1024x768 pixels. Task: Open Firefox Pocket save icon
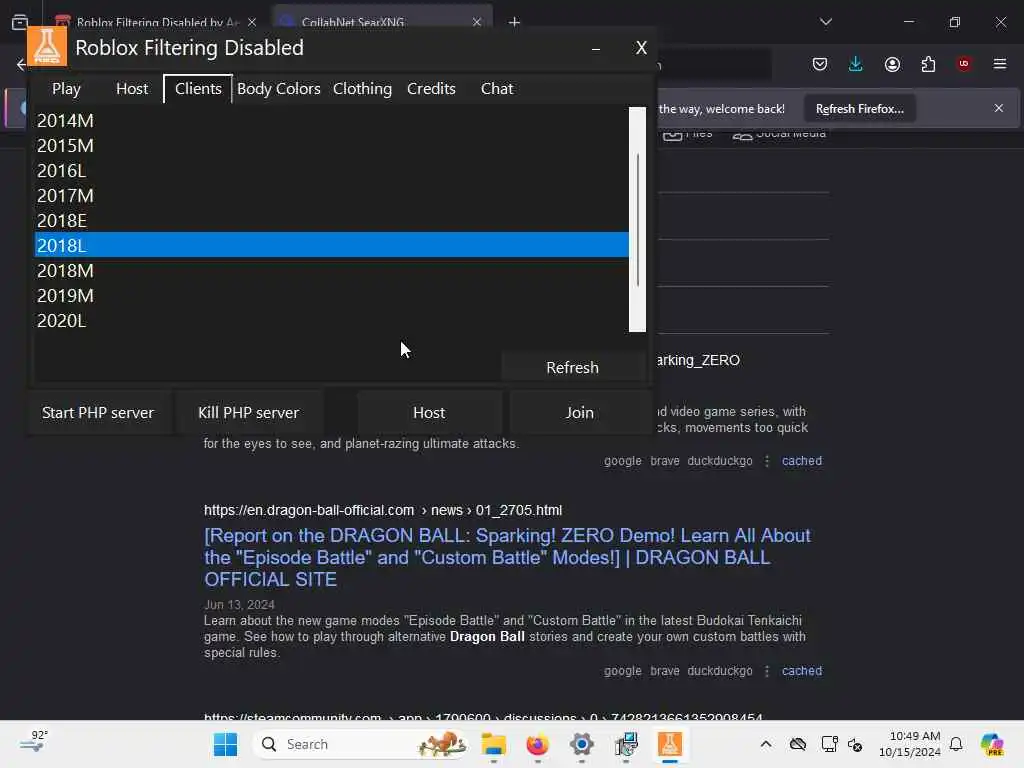(x=820, y=64)
